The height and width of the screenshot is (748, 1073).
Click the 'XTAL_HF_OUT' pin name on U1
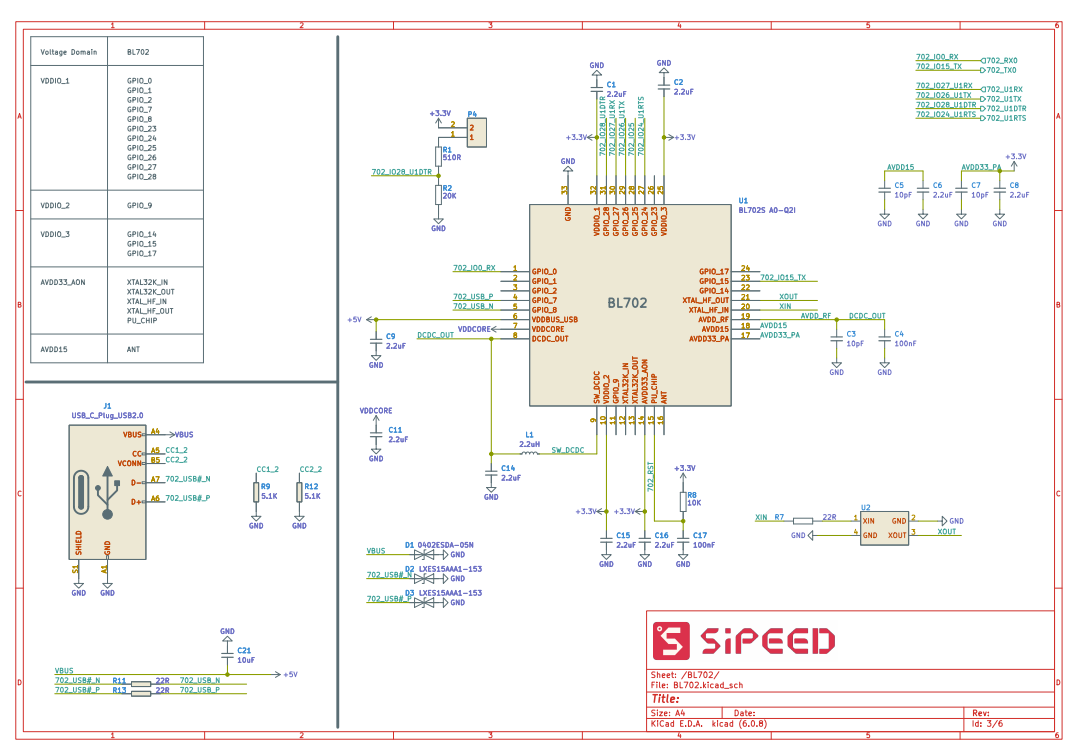pos(706,300)
